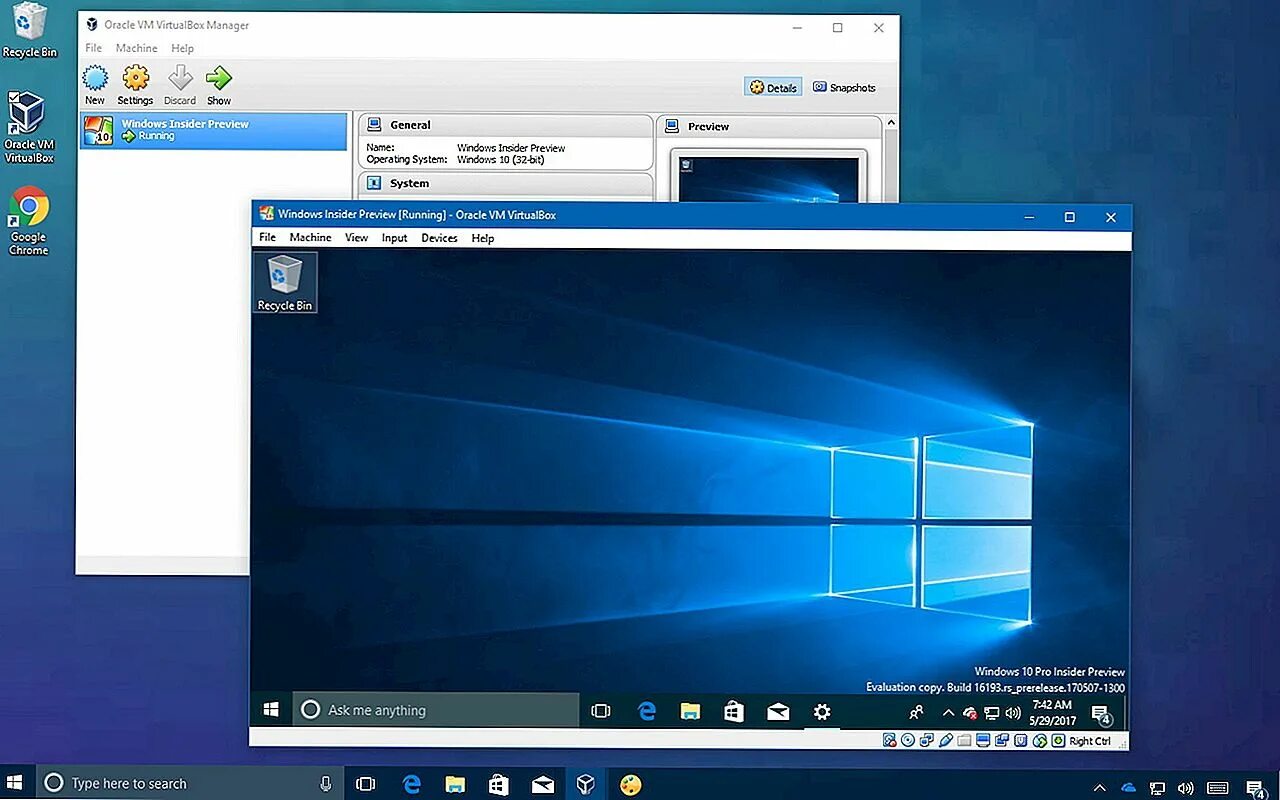Open Machine menu in VirtualBox Manager
This screenshot has height=800, width=1280.
(x=136, y=48)
